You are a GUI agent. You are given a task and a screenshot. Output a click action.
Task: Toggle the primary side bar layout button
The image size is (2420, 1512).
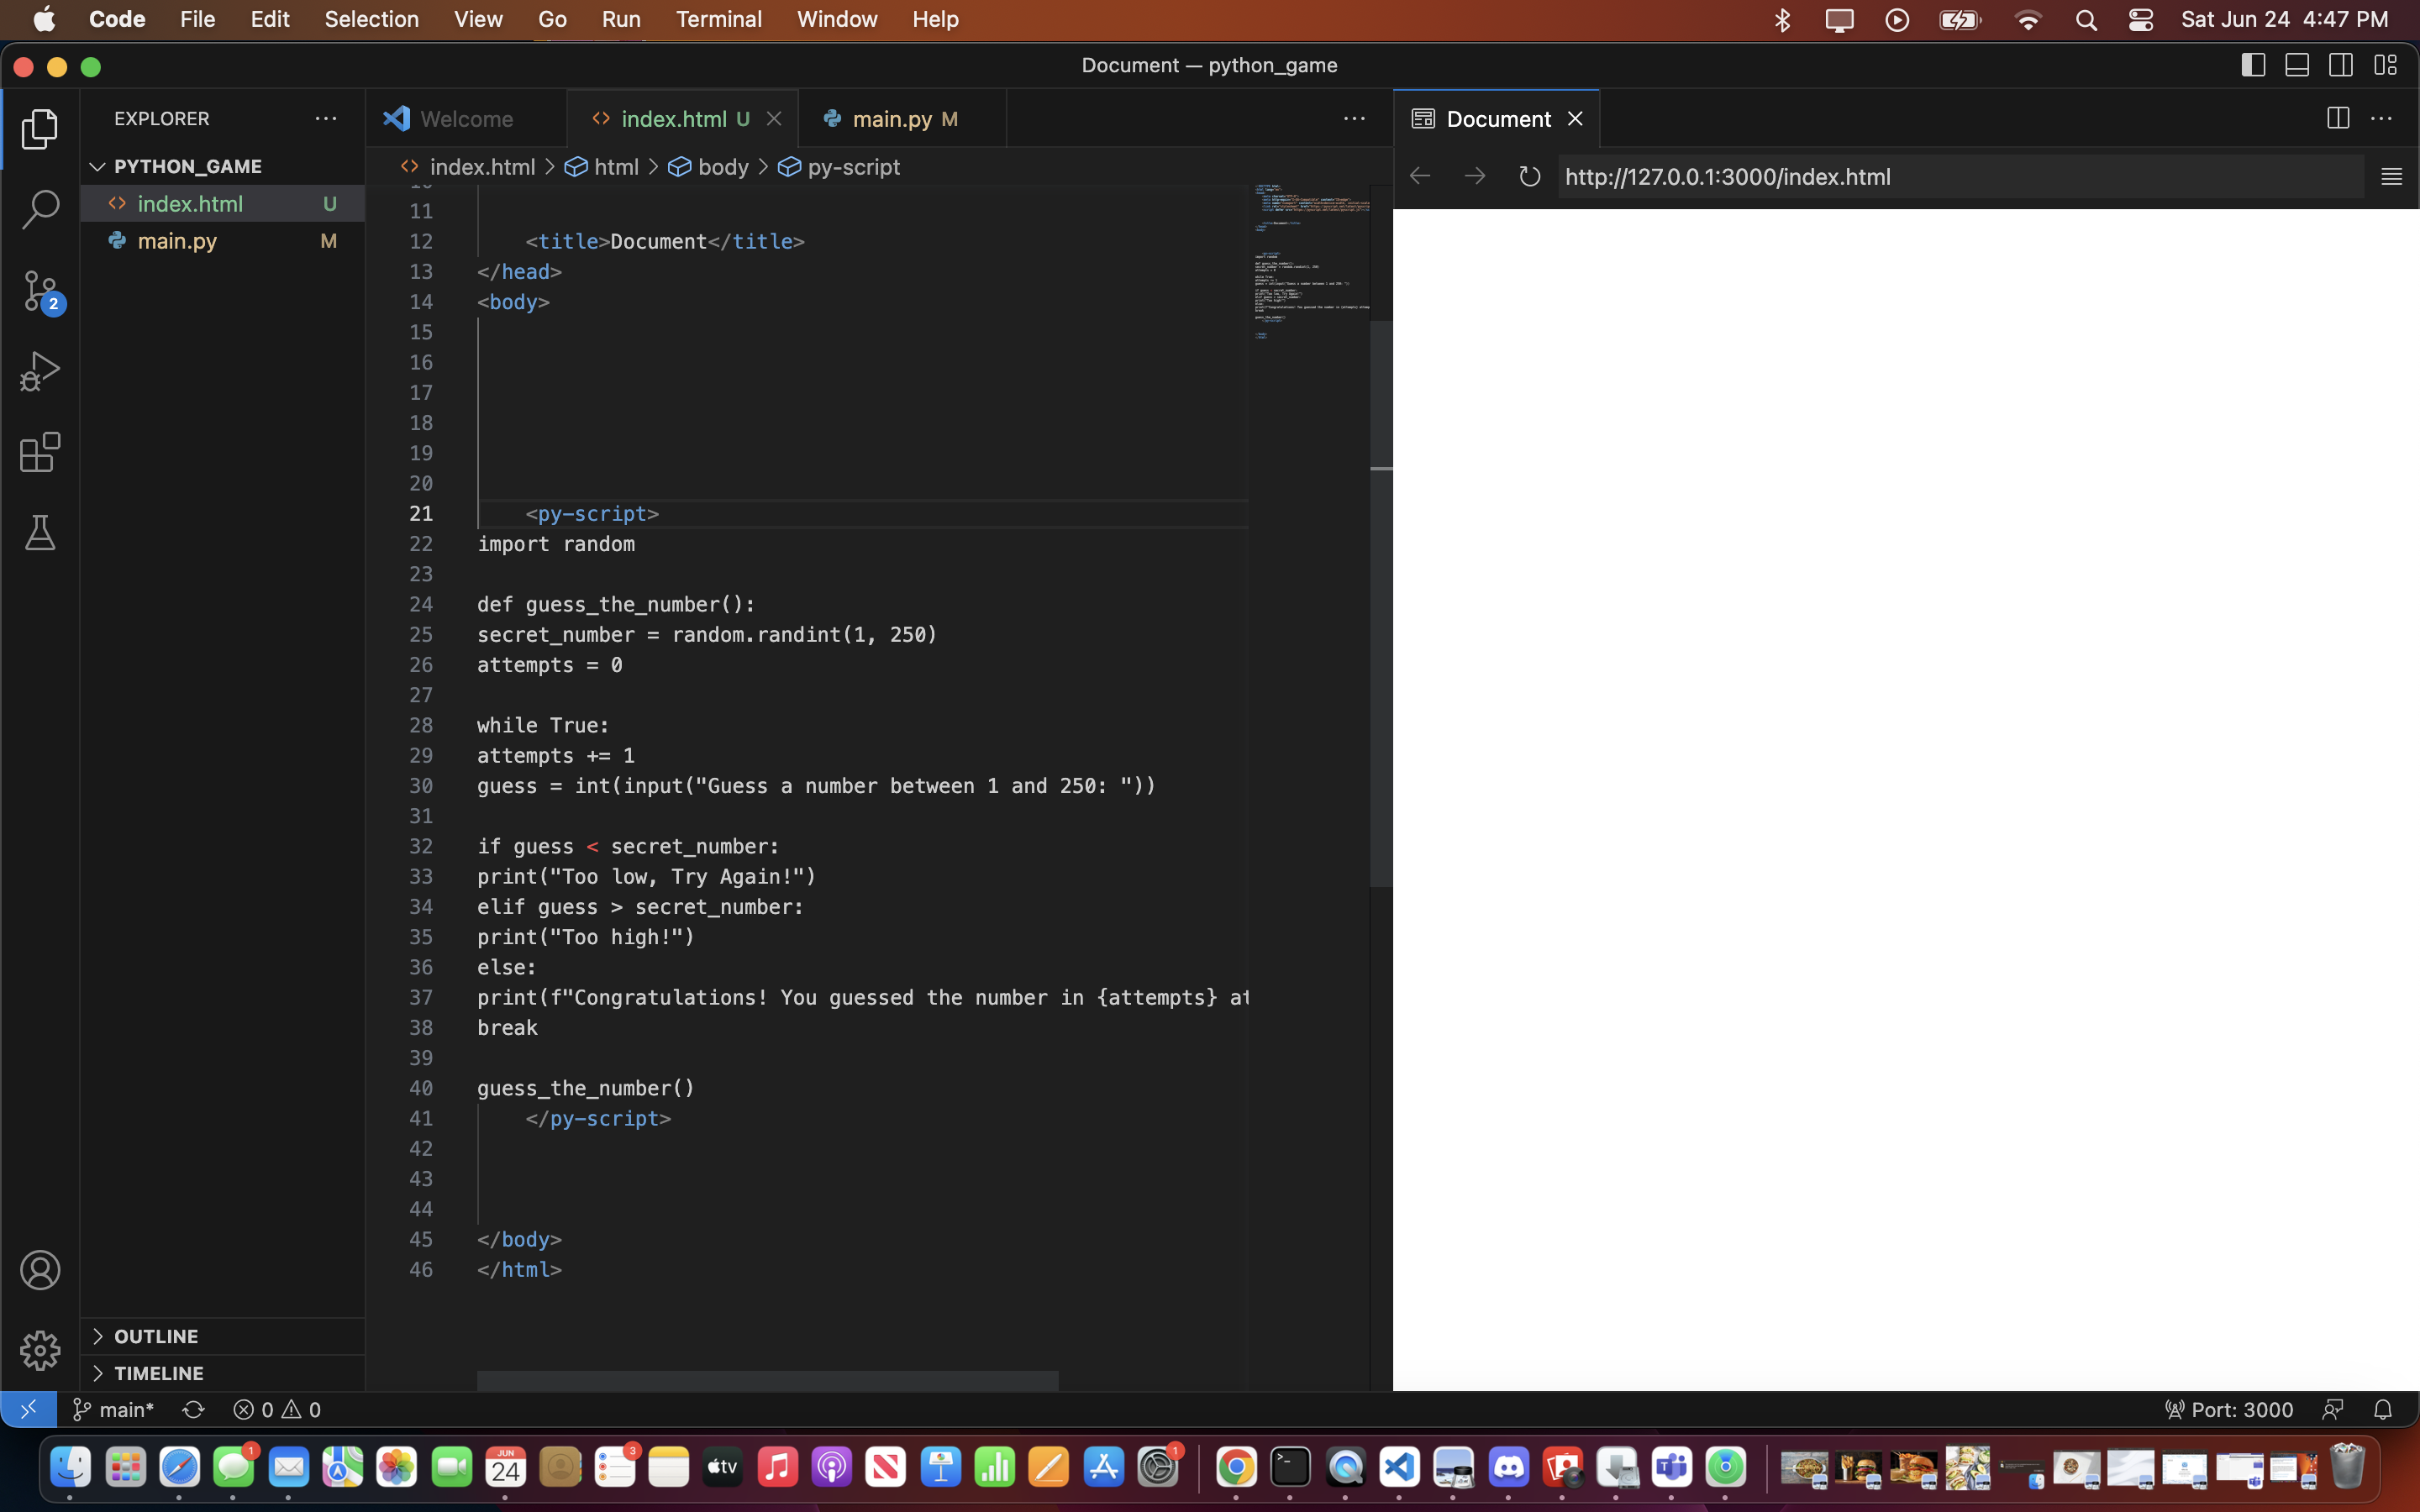click(2252, 65)
